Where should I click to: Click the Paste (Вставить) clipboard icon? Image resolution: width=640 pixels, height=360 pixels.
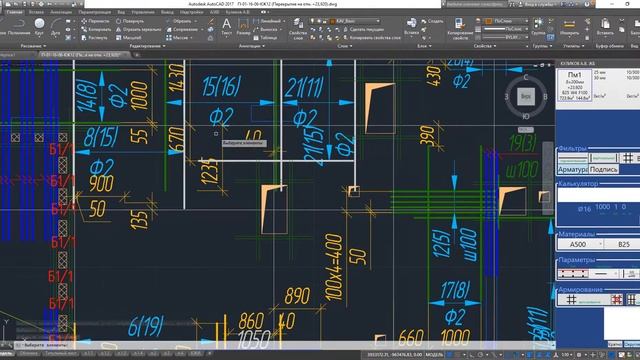point(605,27)
